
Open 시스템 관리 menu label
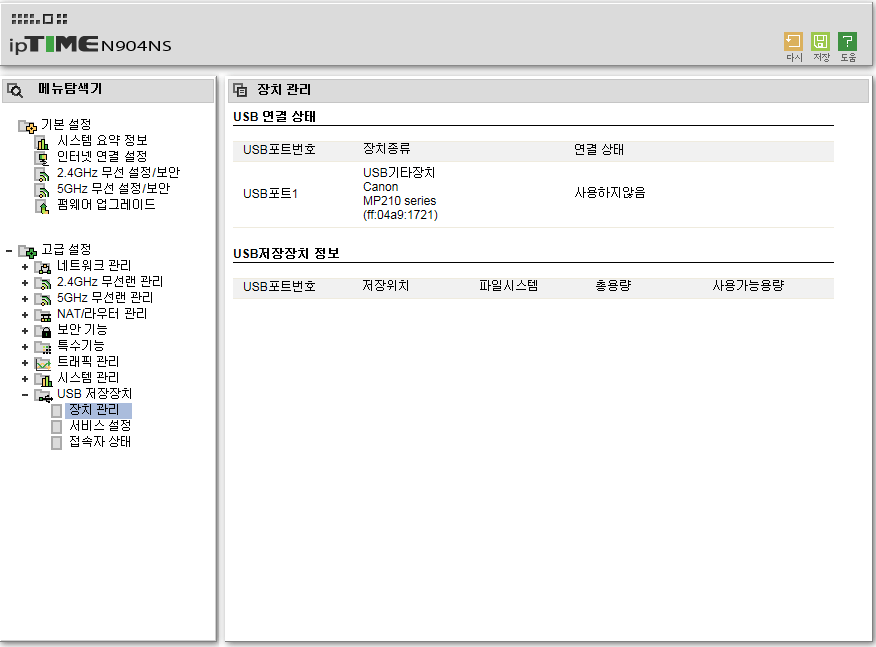click(x=88, y=378)
